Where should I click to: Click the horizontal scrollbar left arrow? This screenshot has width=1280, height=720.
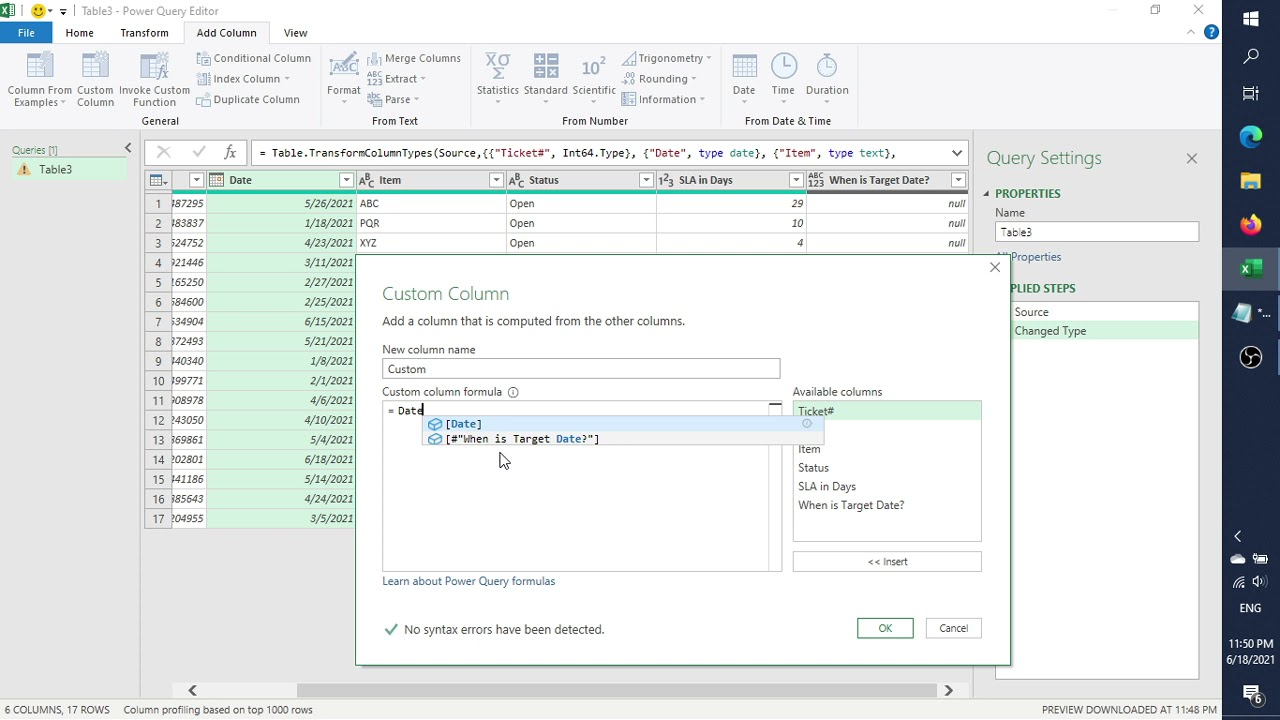point(192,690)
